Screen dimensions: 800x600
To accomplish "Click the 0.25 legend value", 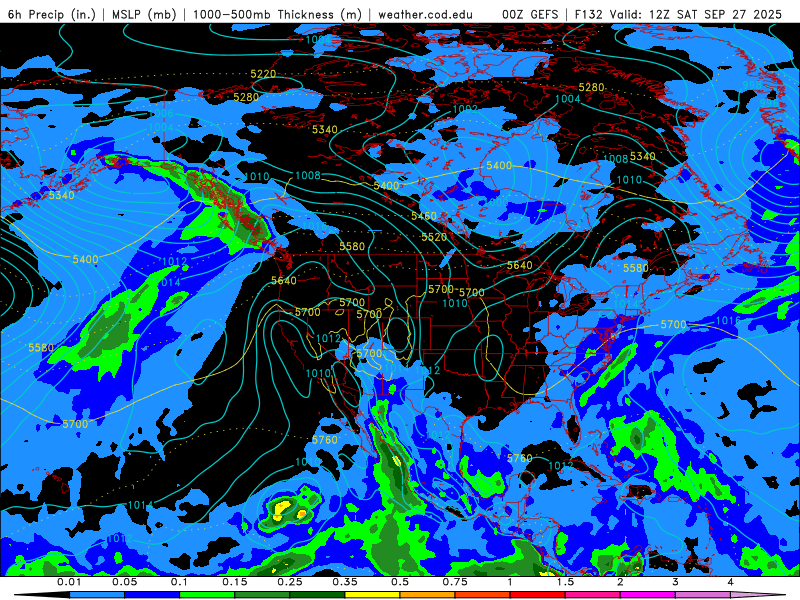I will pos(290,582).
